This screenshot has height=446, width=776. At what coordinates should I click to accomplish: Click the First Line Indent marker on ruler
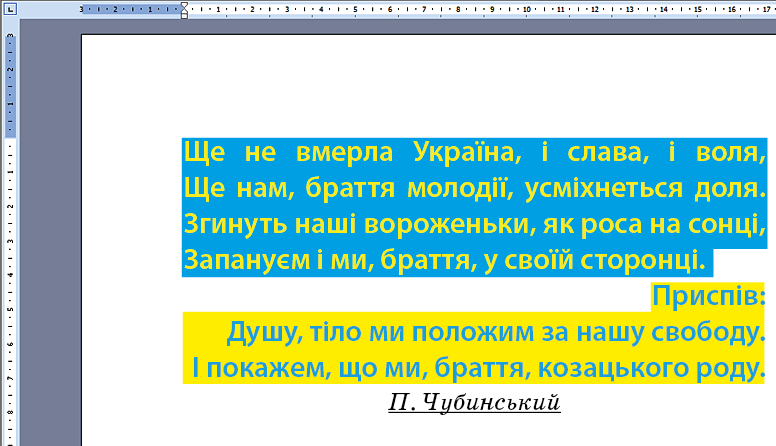pyautogui.click(x=183, y=4)
